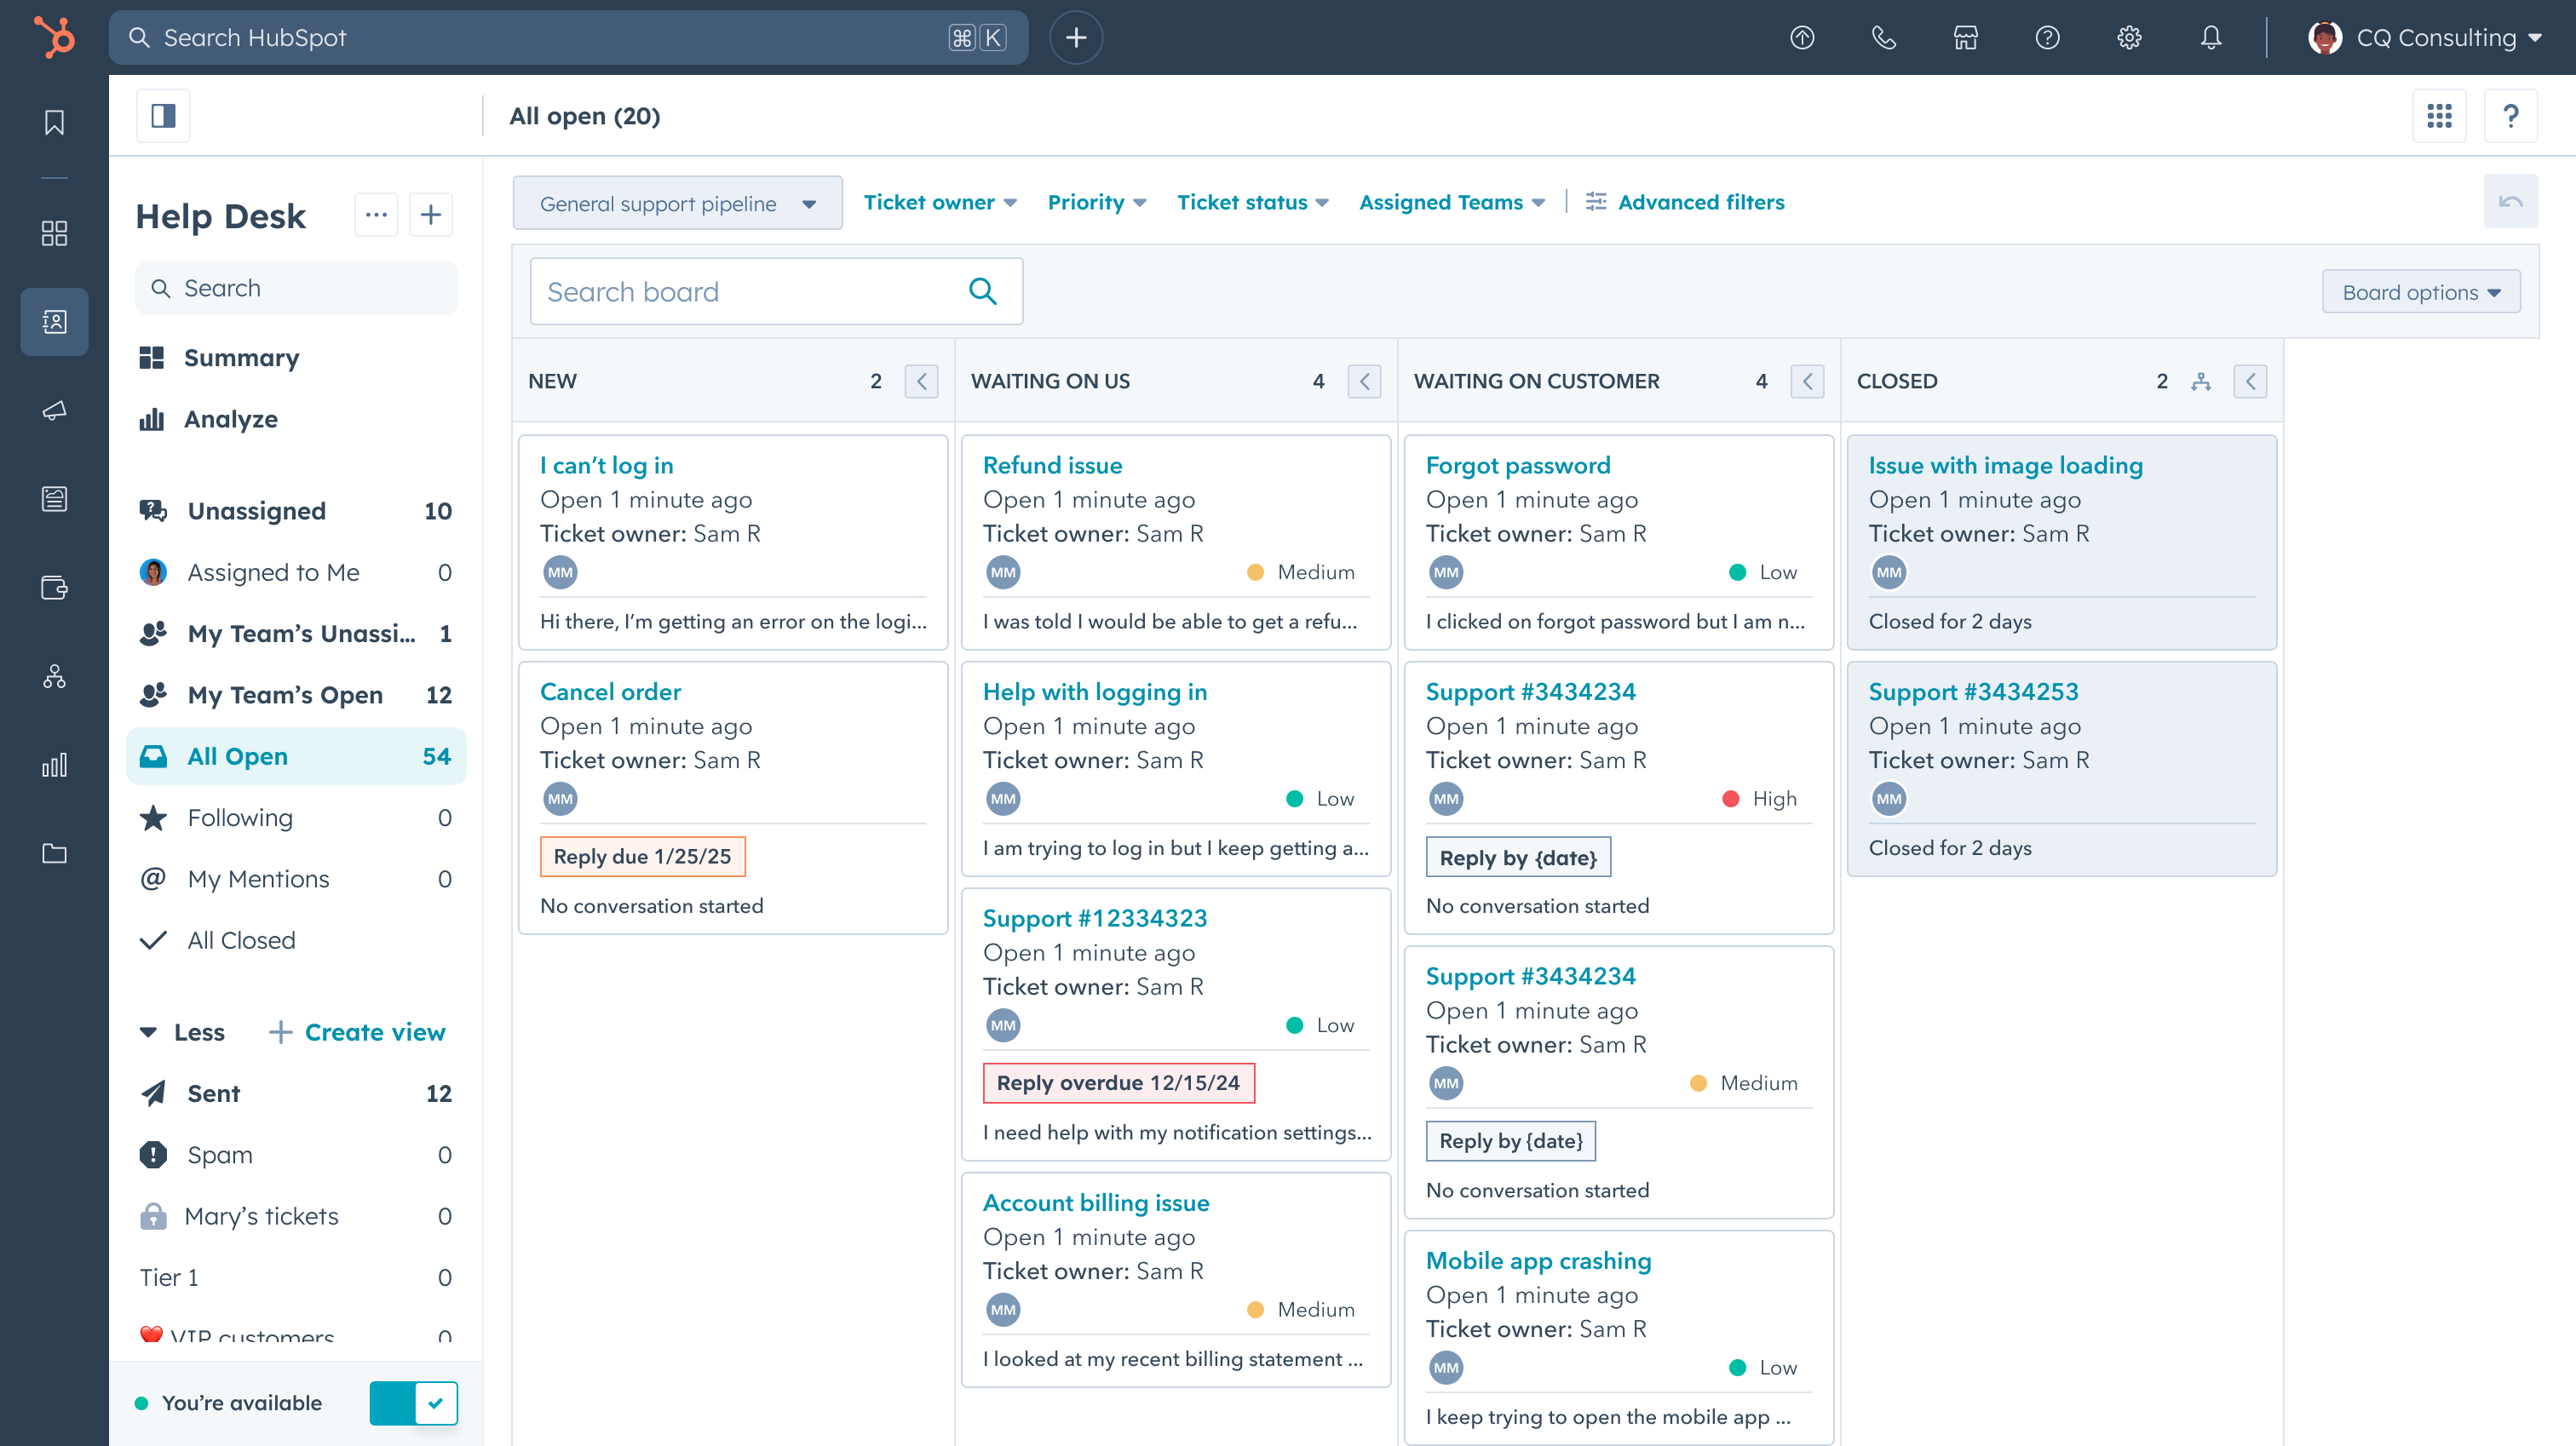Collapse the left sidebar panel toggle
The width and height of the screenshot is (2576, 1446).
click(x=163, y=115)
